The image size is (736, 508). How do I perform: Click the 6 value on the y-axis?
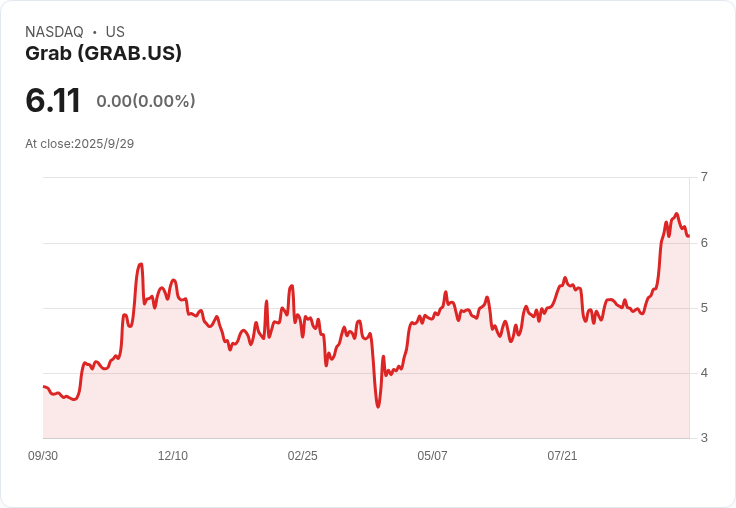point(704,243)
